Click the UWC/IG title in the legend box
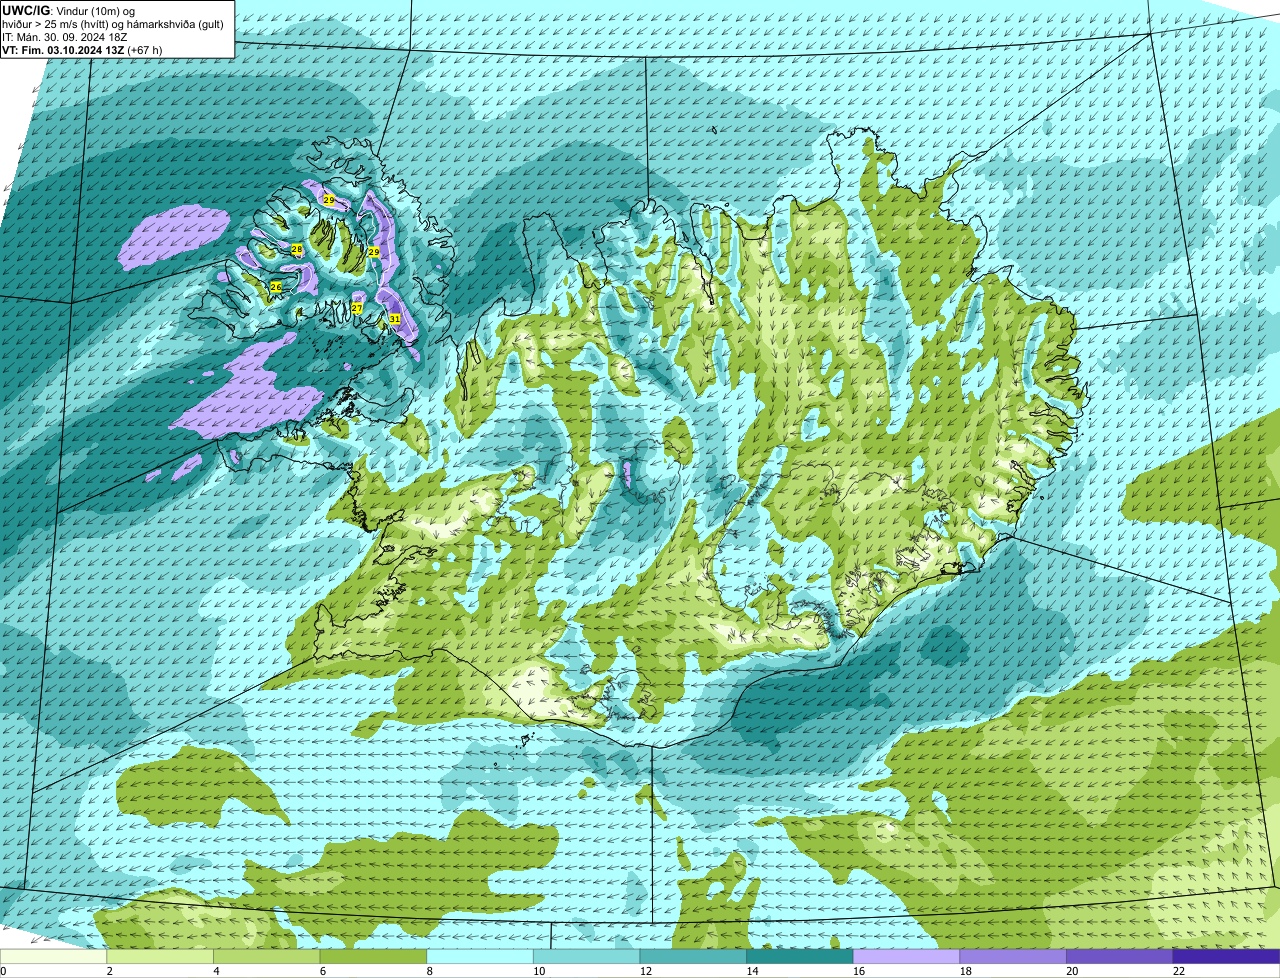 26,11
